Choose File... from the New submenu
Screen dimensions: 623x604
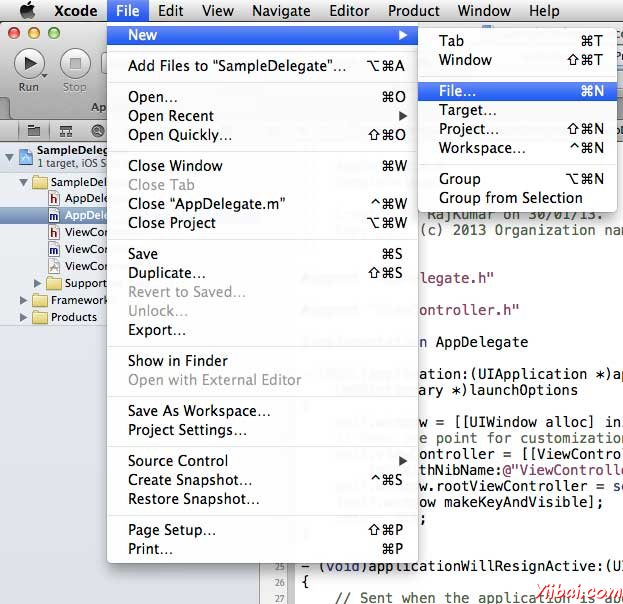[x=457, y=91]
